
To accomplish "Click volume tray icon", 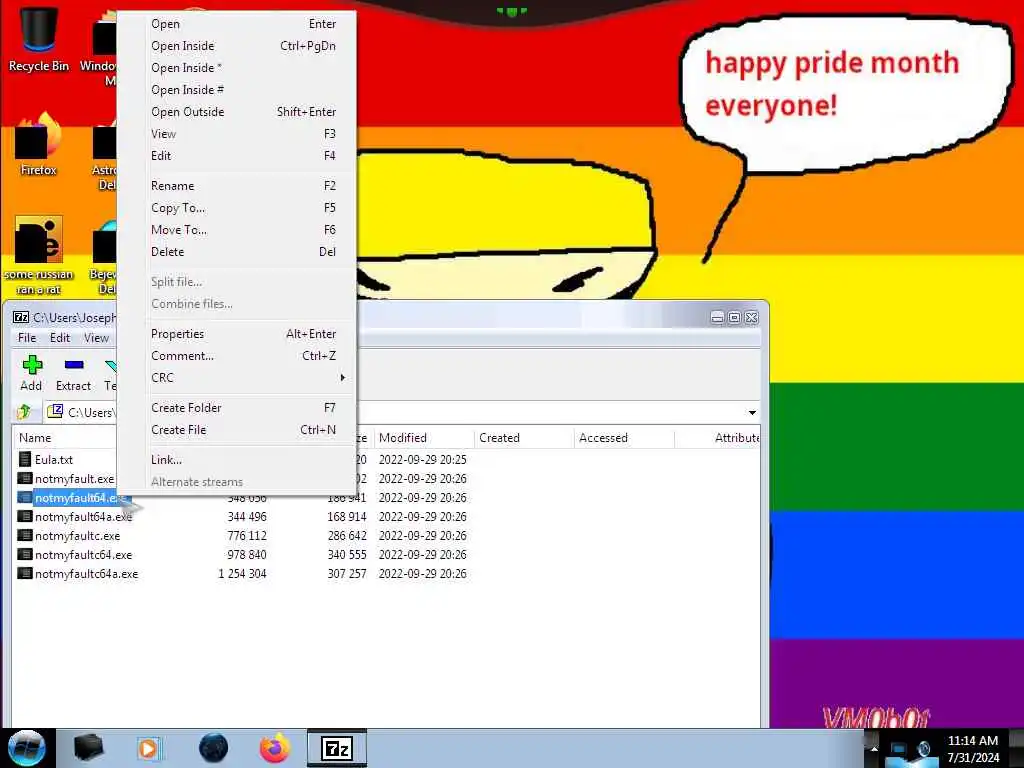I will point(924,750).
